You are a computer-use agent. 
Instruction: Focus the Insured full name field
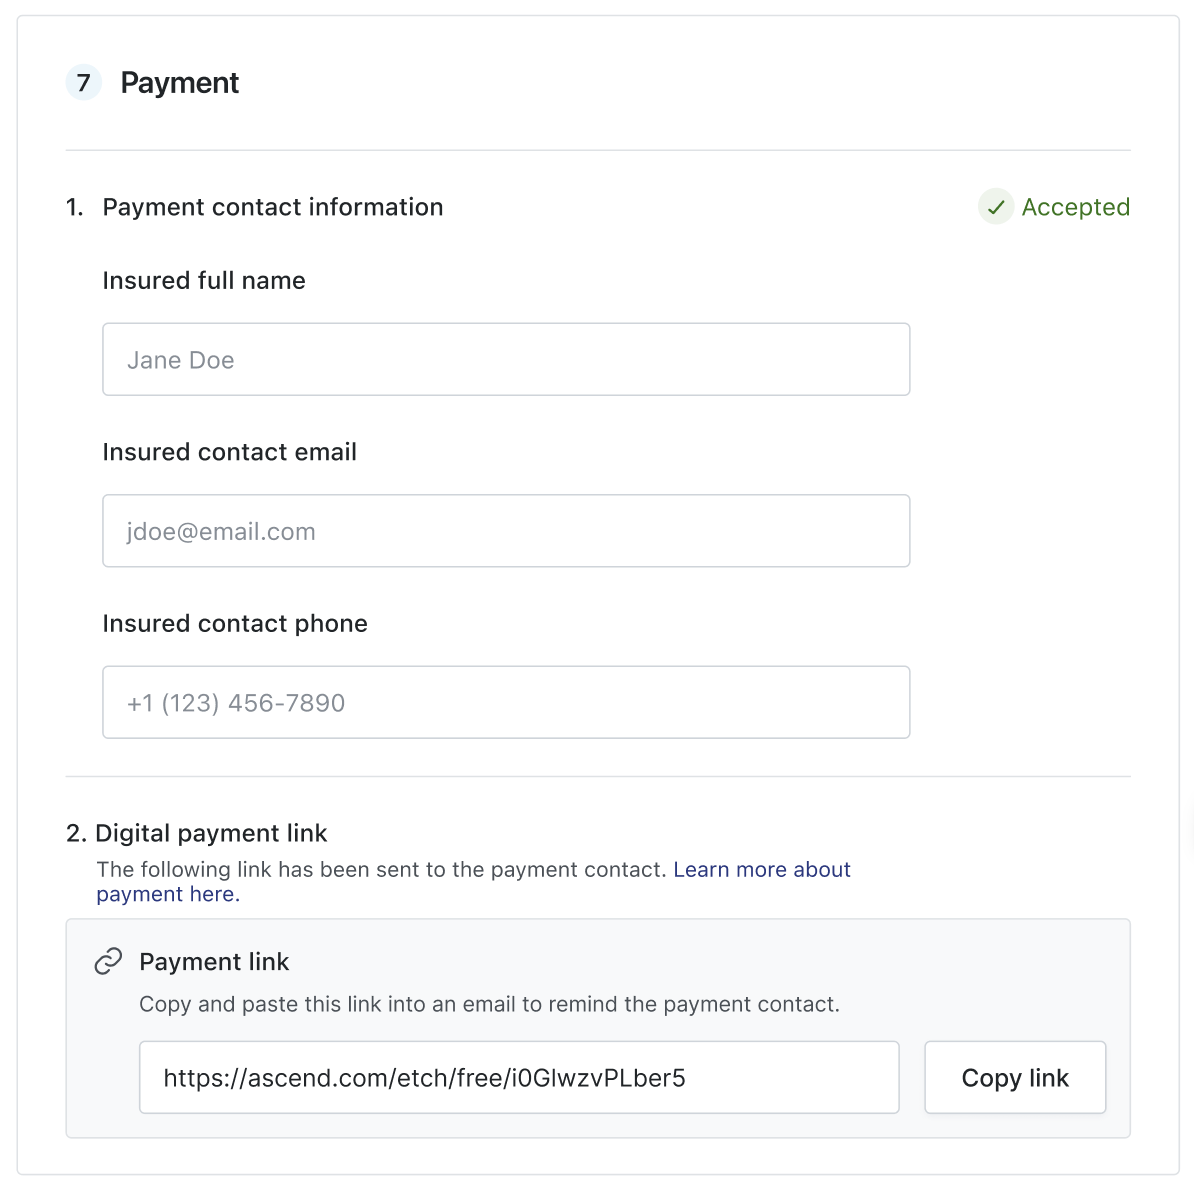click(505, 360)
